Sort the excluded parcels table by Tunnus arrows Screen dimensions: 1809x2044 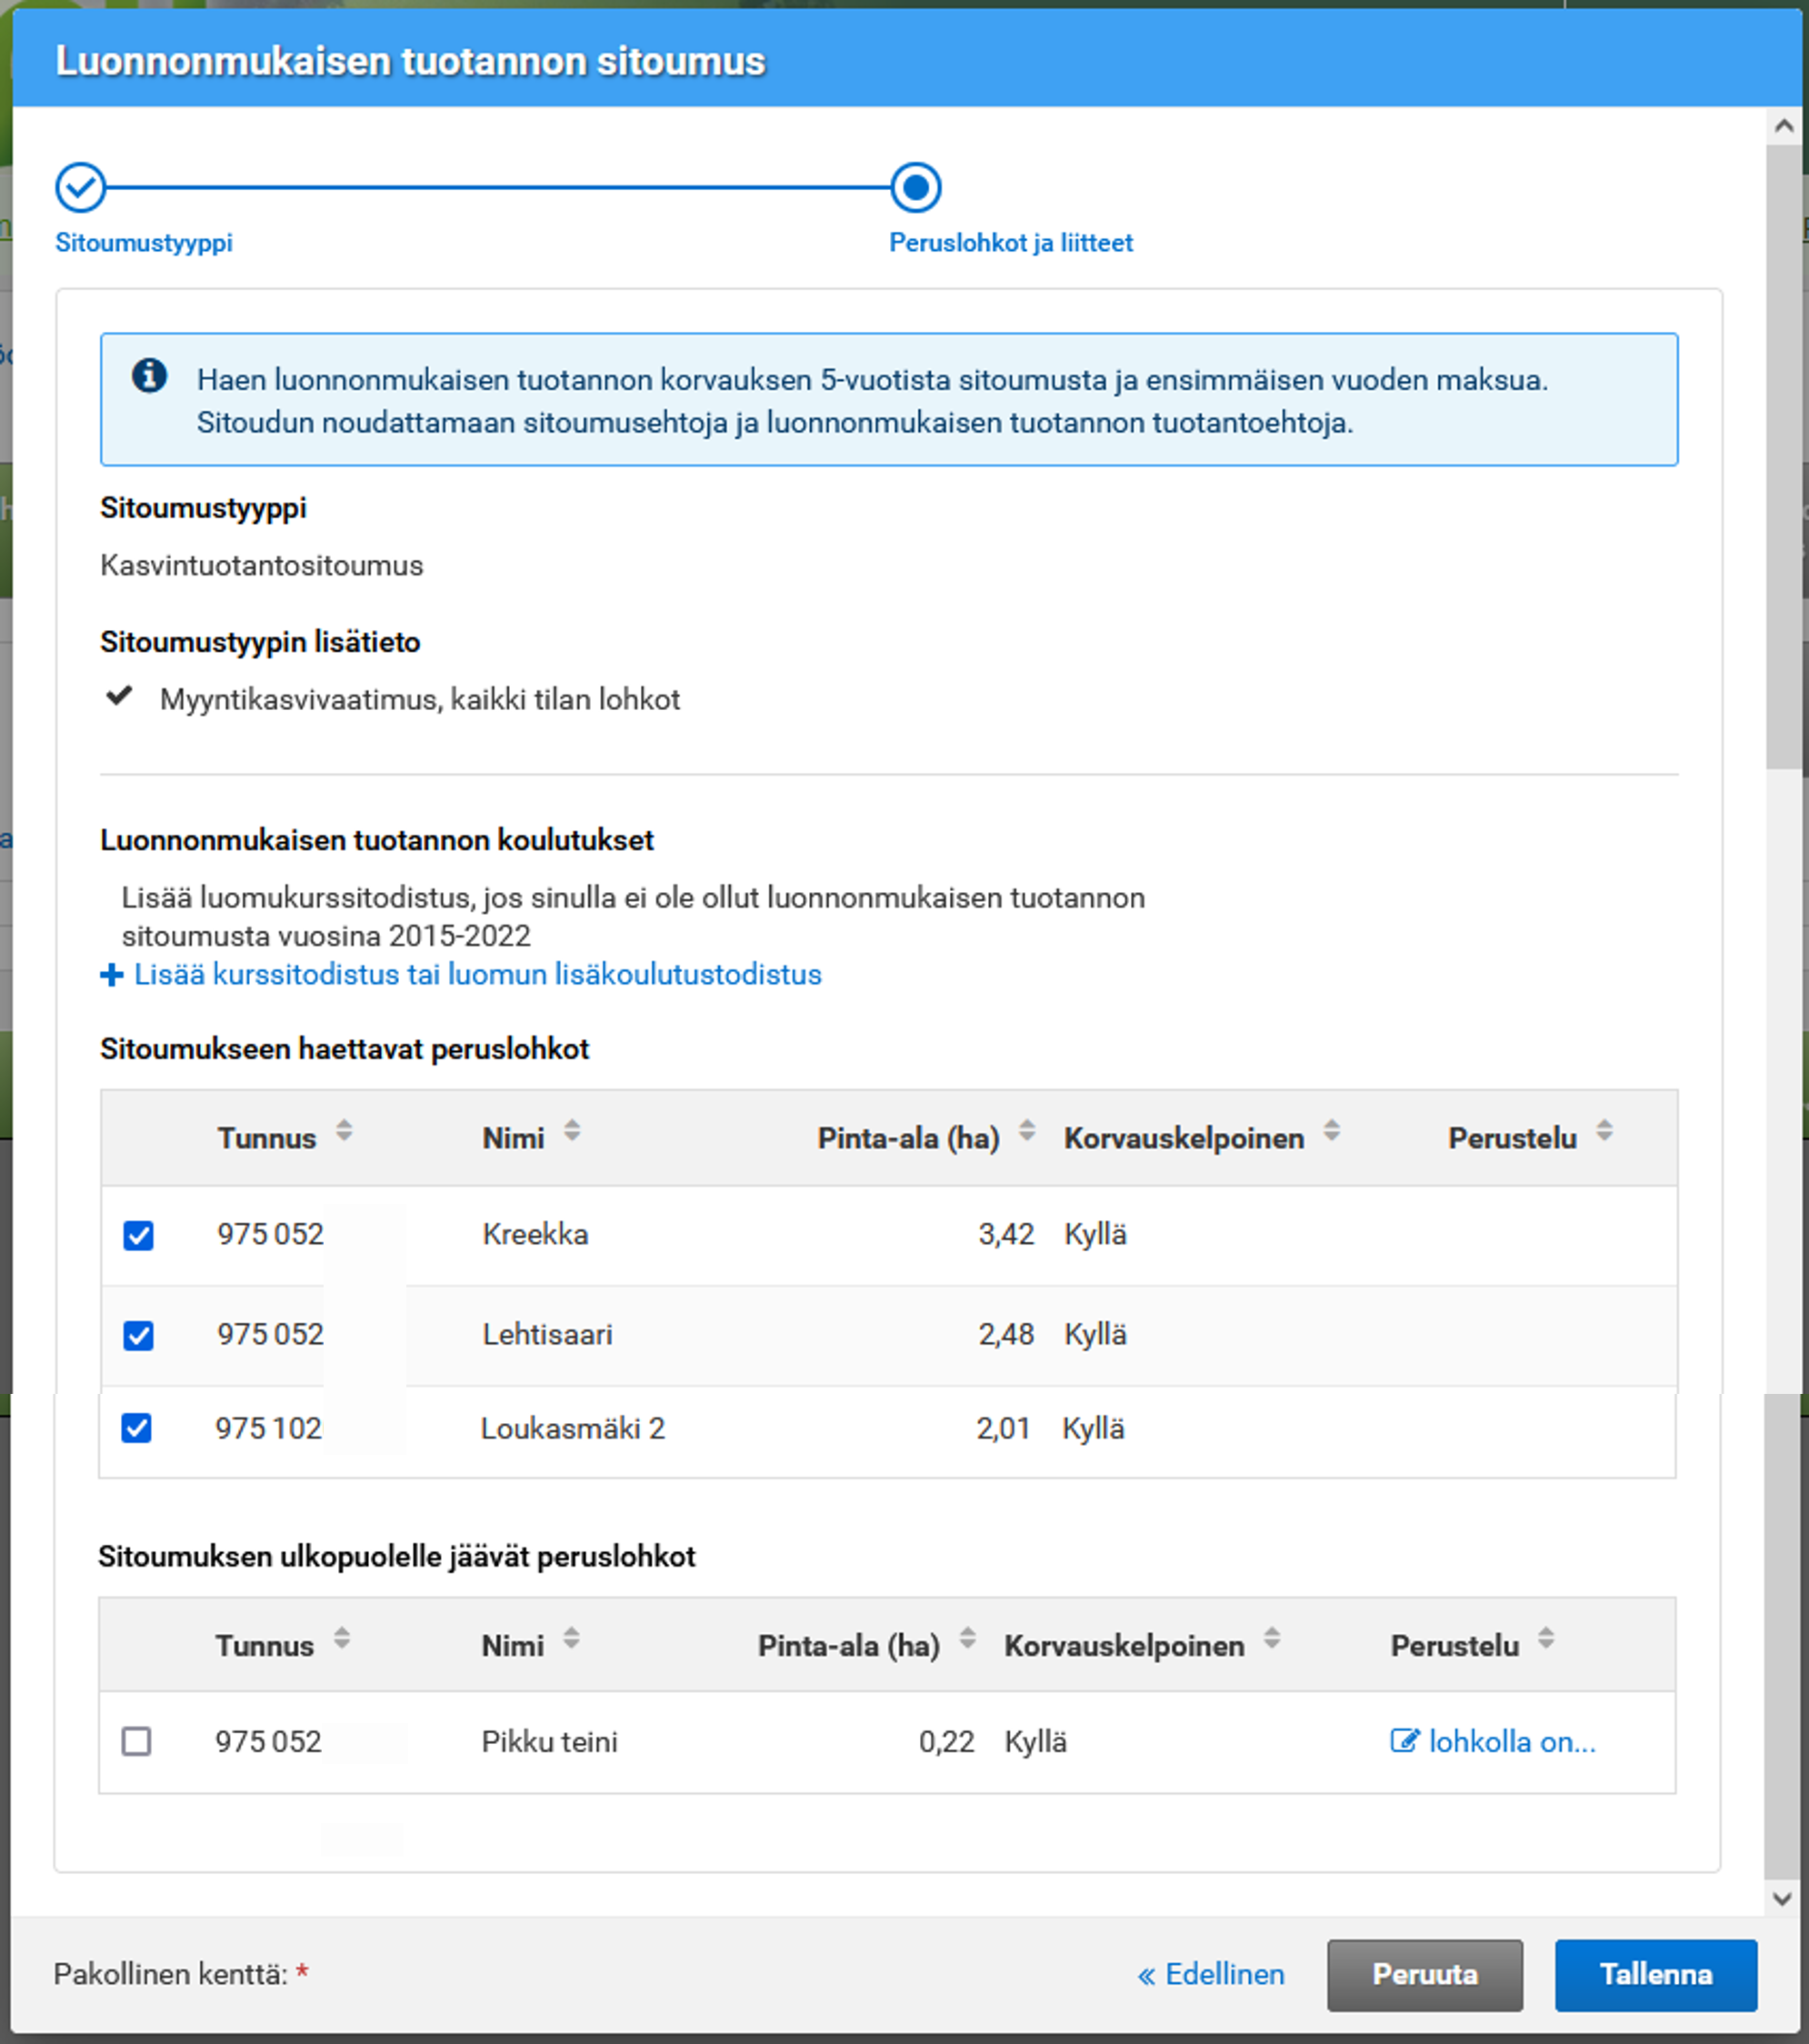pos(345,1643)
